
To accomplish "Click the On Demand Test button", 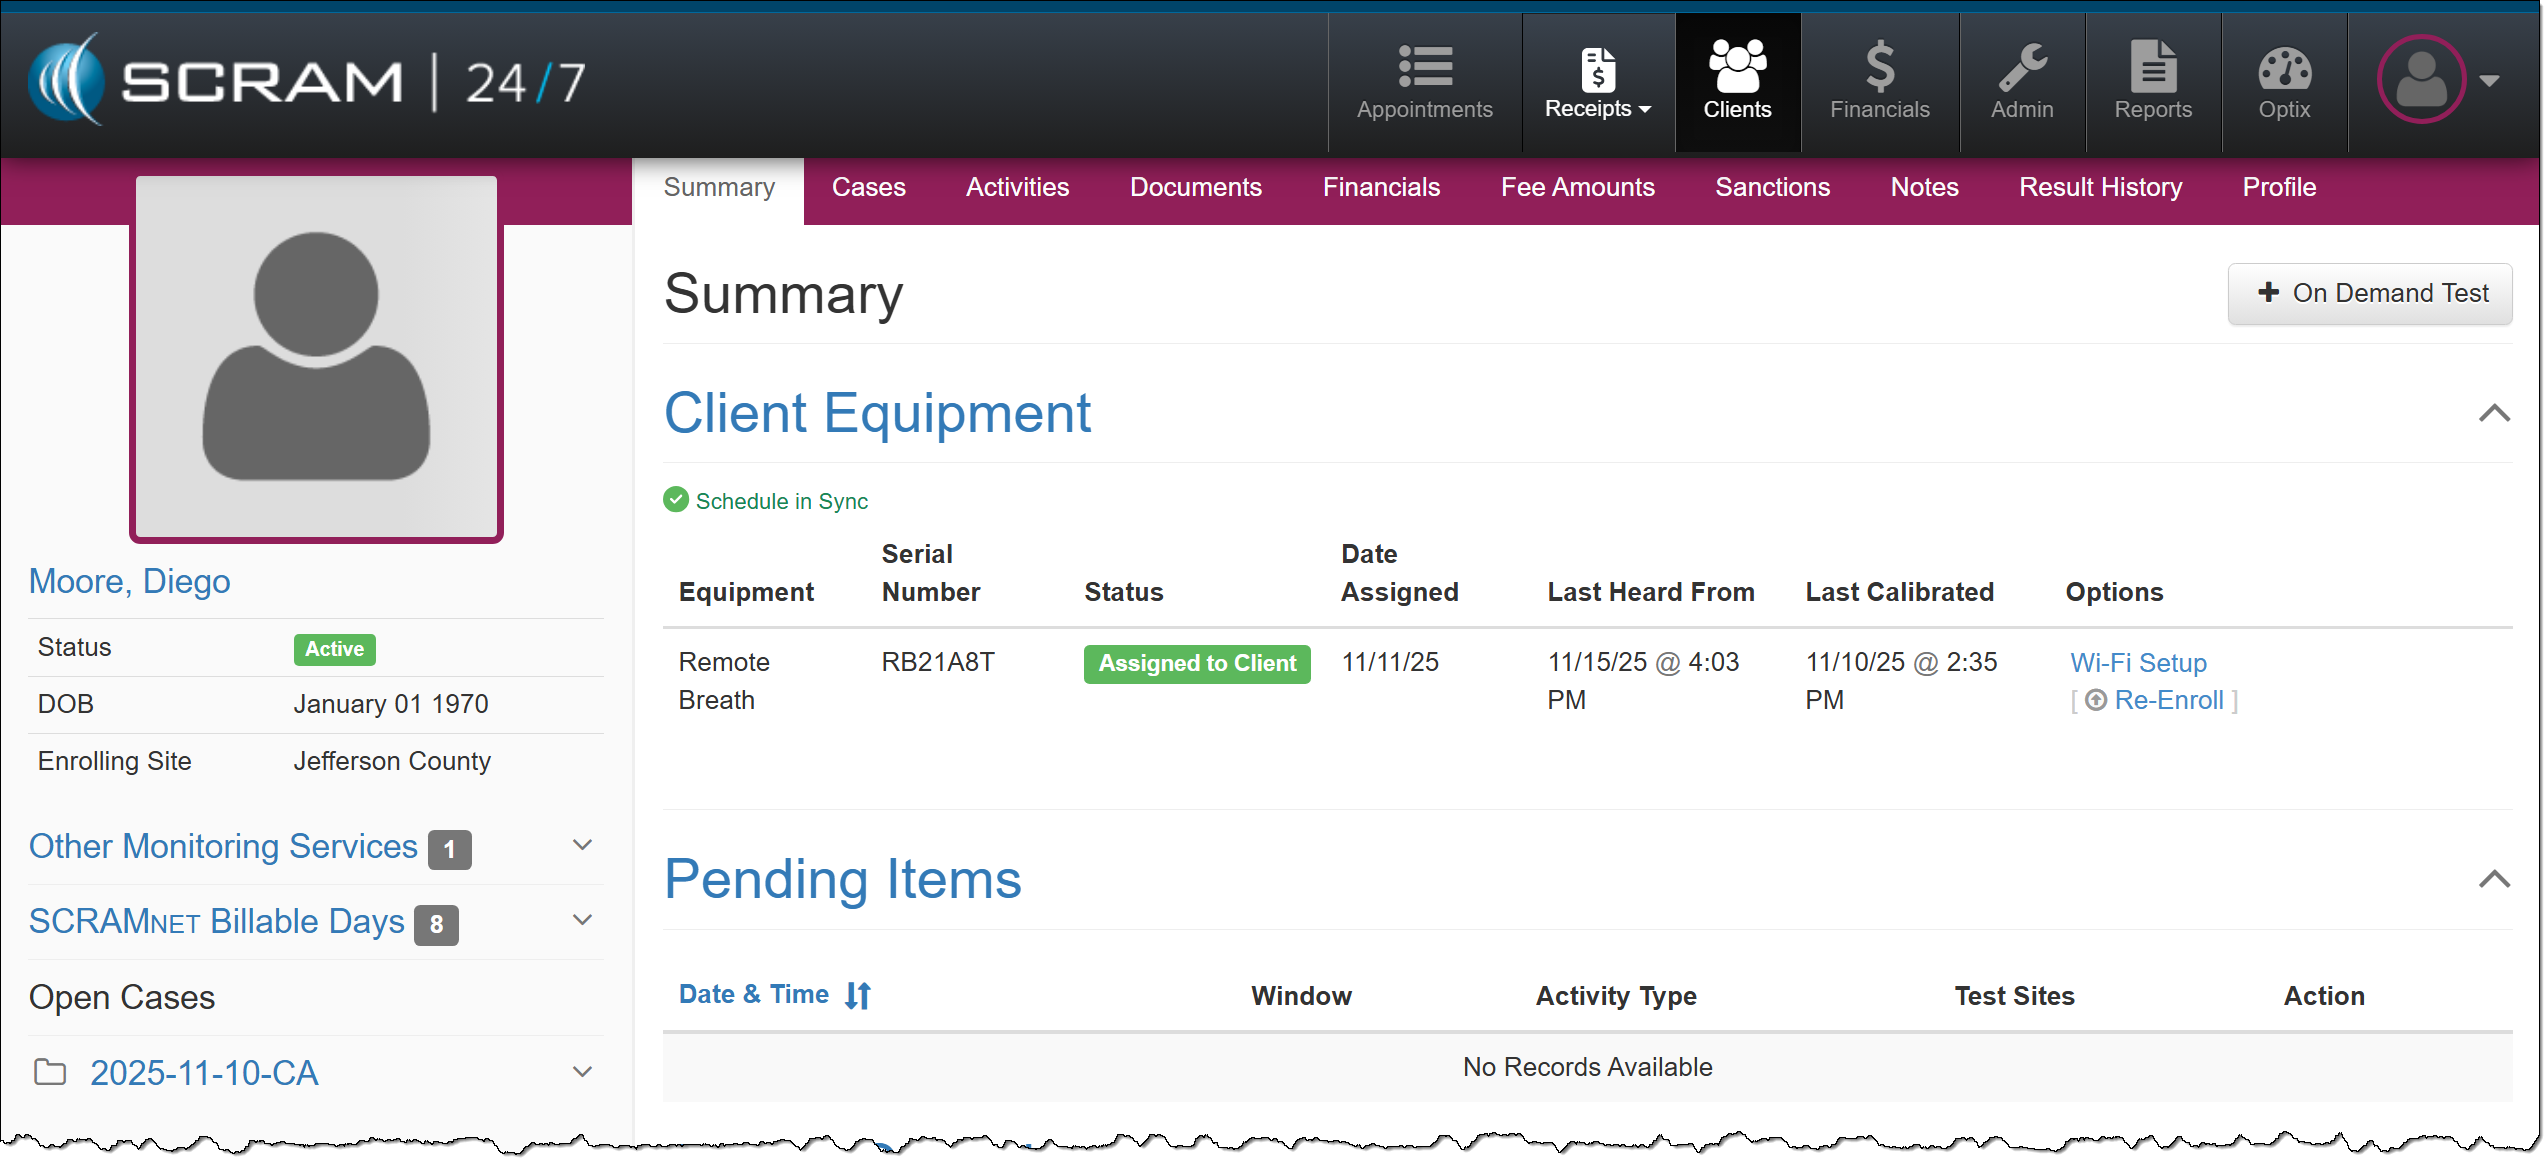I will (x=2369, y=293).
